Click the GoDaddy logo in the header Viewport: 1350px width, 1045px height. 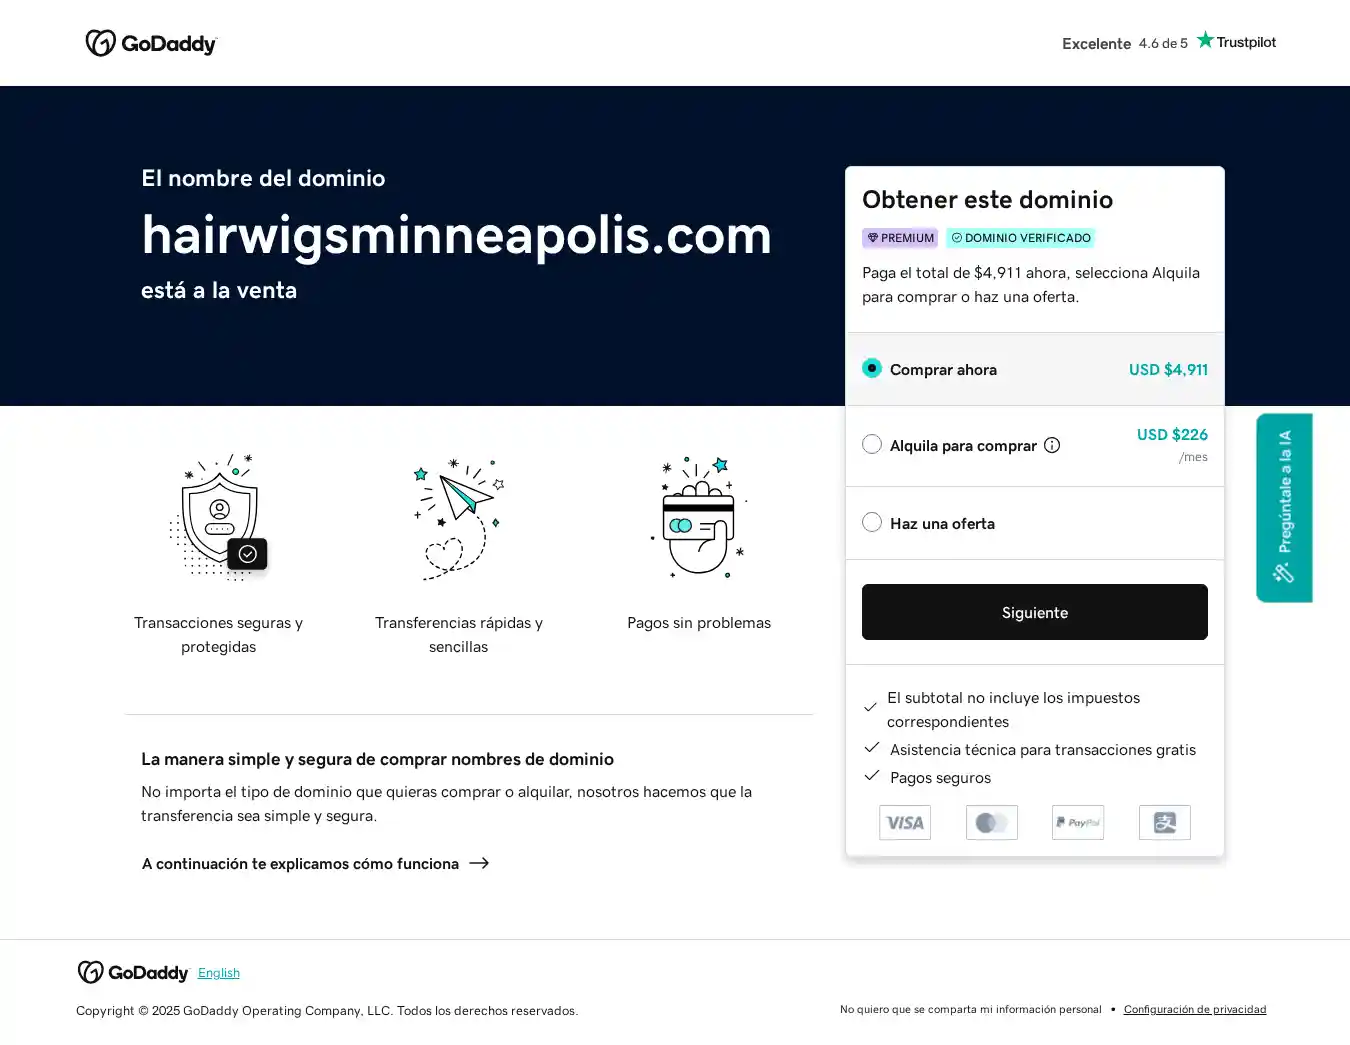pos(151,43)
